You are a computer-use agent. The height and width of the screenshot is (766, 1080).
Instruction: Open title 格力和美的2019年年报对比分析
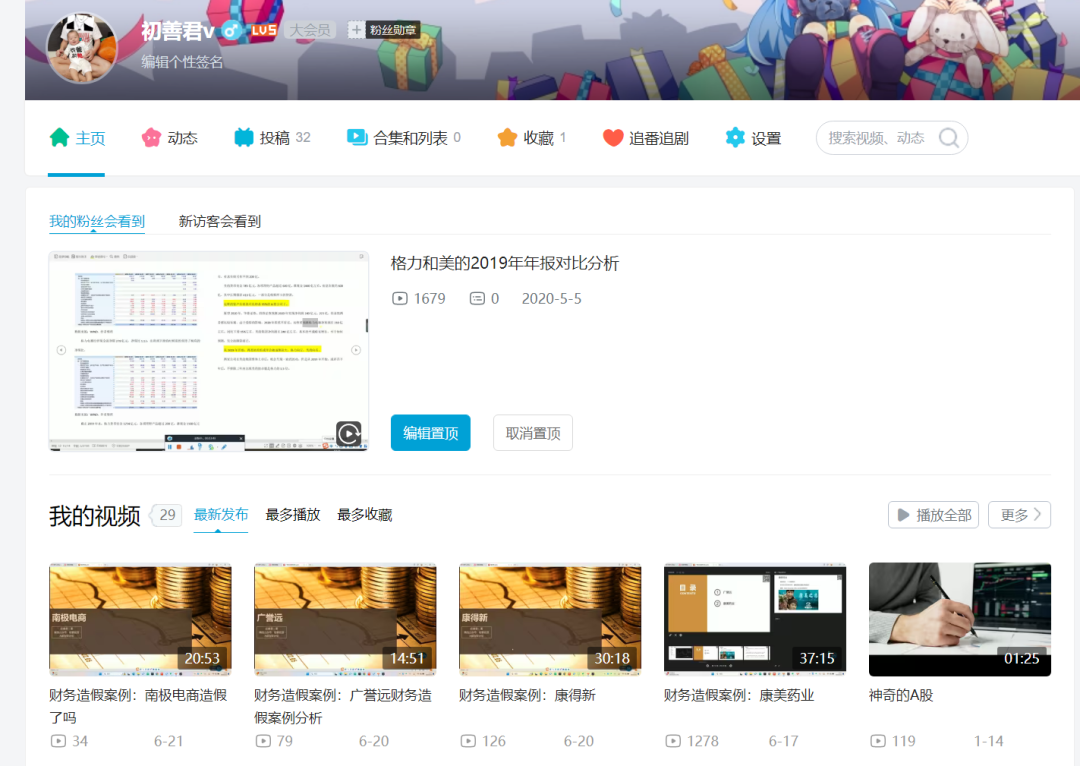505,263
